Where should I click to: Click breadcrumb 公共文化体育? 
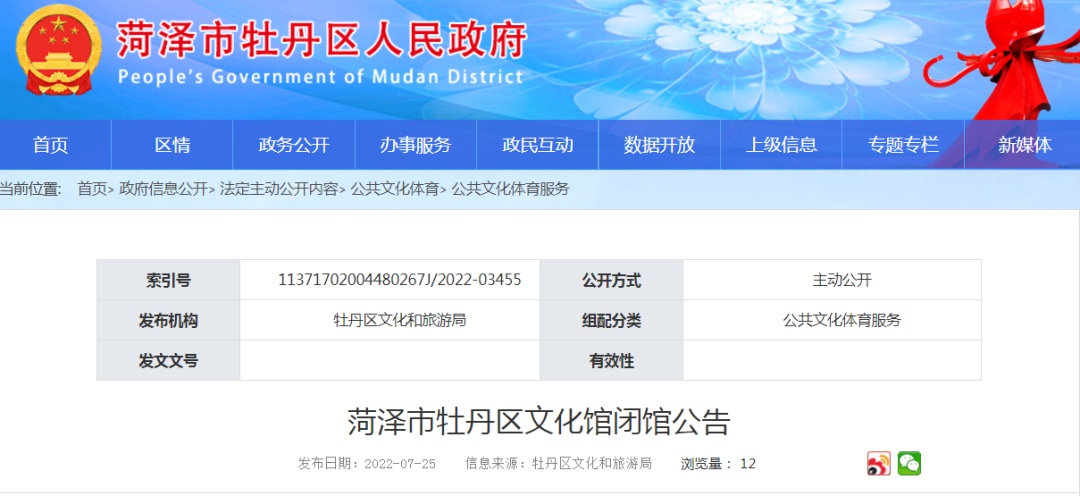click(x=395, y=189)
